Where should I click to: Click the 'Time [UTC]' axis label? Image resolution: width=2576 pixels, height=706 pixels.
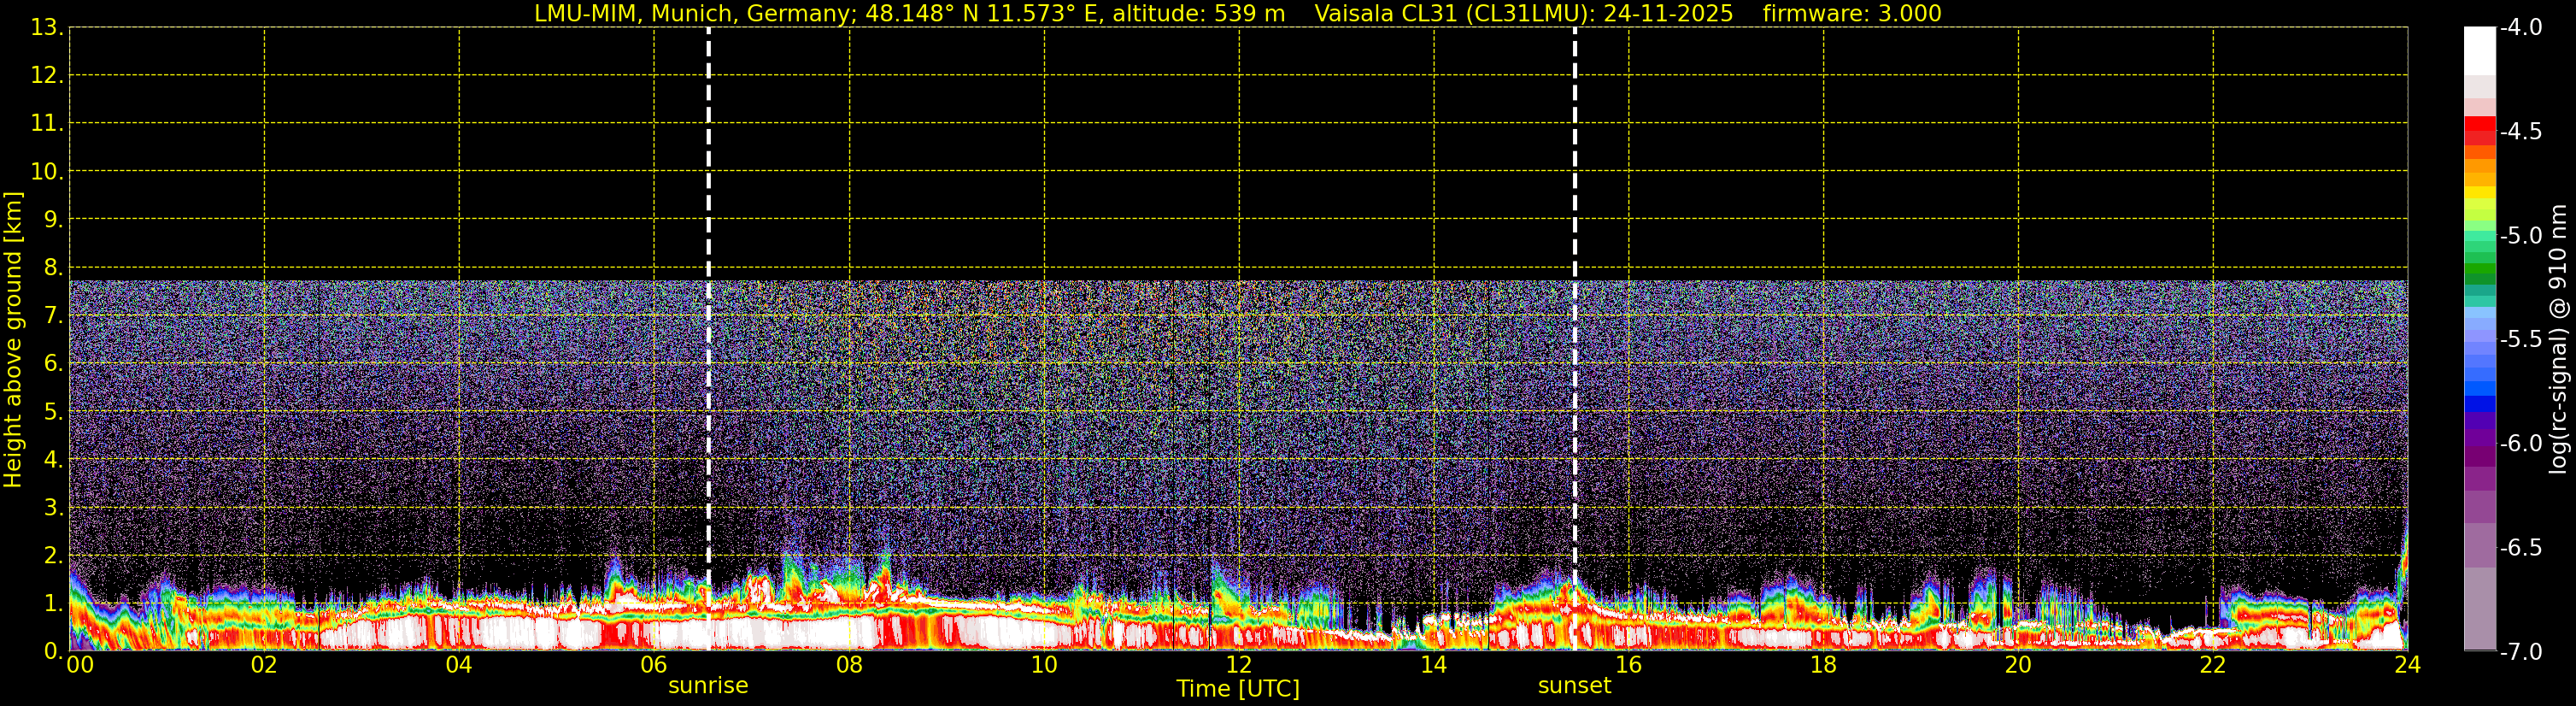[1238, 689]
